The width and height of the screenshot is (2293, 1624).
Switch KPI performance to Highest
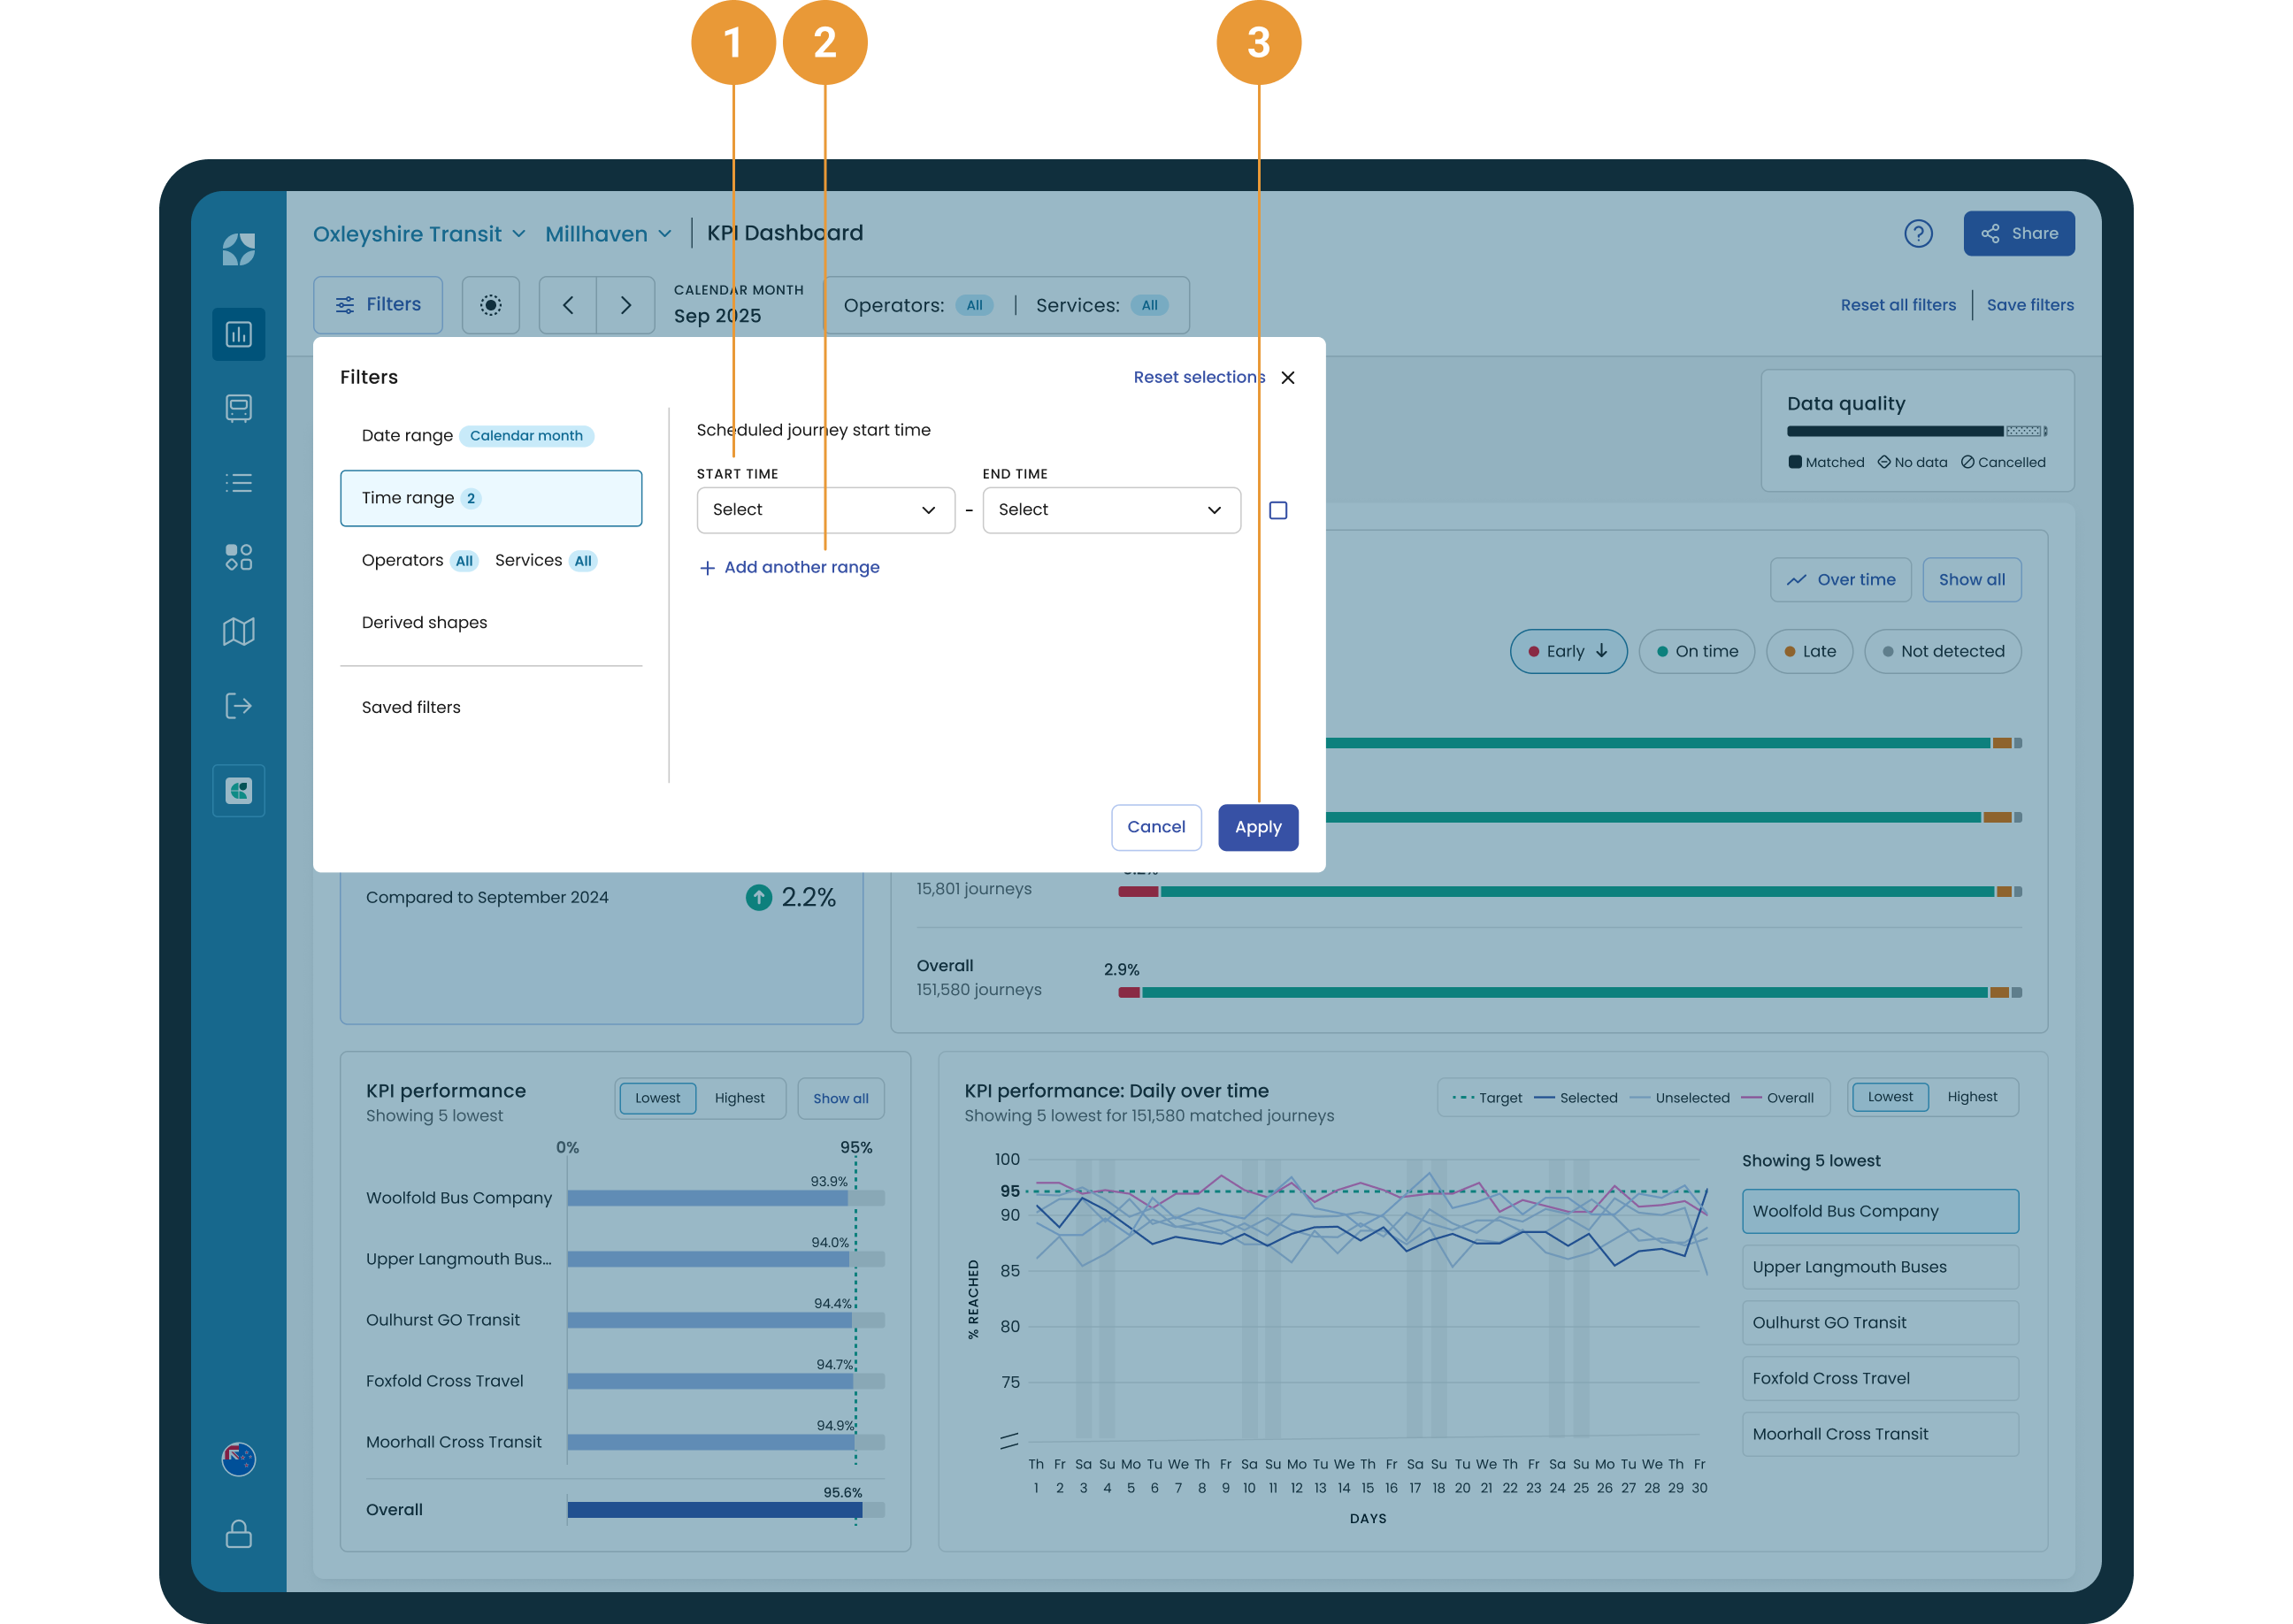click(x=739, y=1098)
